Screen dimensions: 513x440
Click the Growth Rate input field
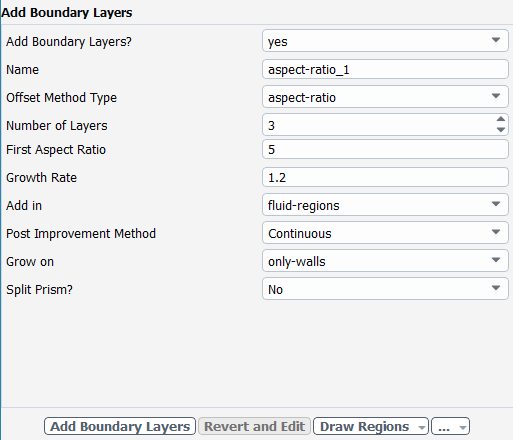tap(385, 177)
